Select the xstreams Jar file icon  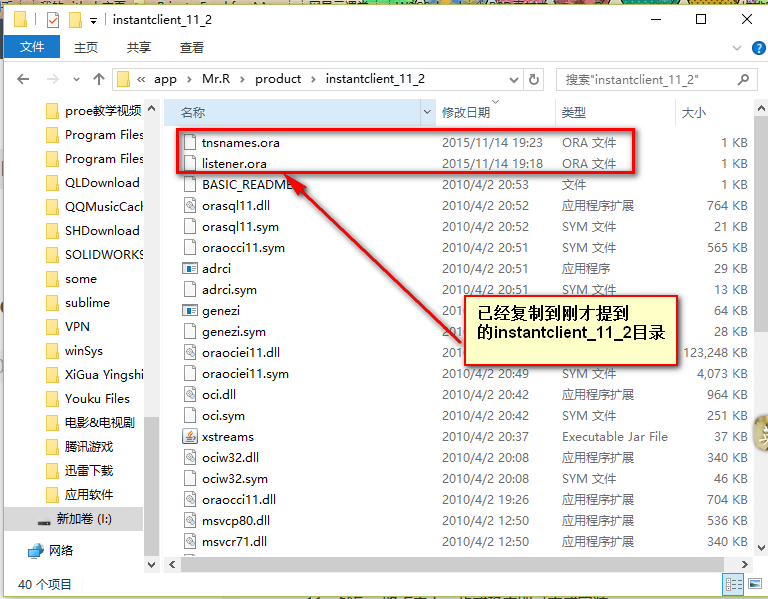pos(190,436)
